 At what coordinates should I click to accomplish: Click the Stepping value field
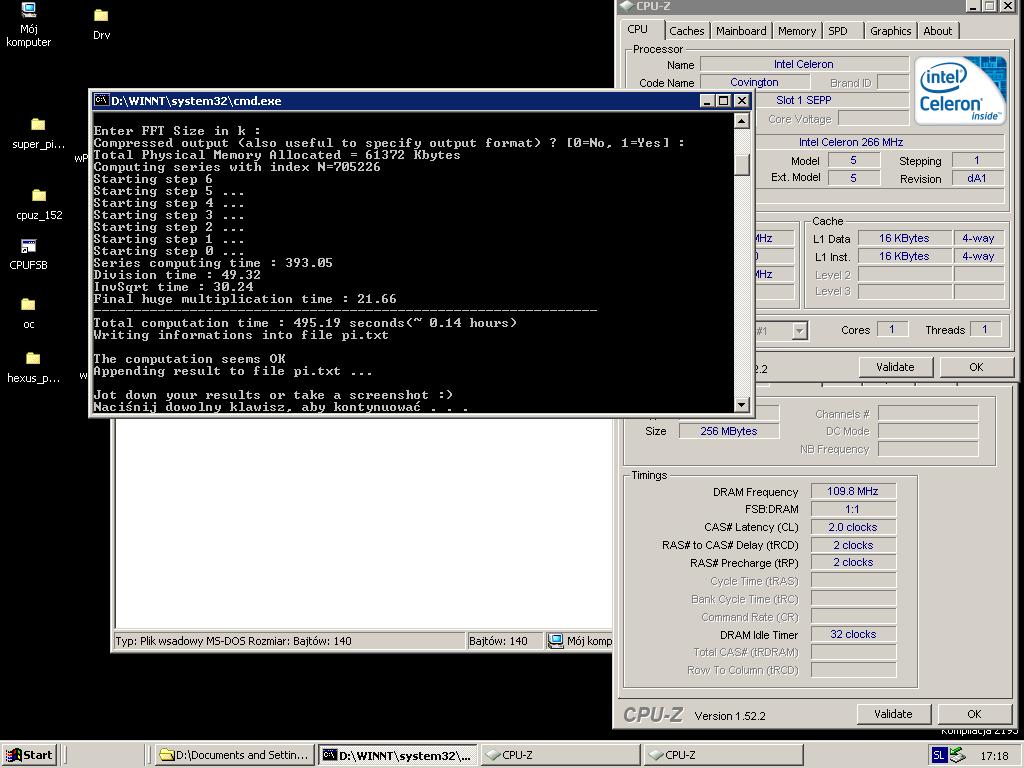click(x=976, y=160)
